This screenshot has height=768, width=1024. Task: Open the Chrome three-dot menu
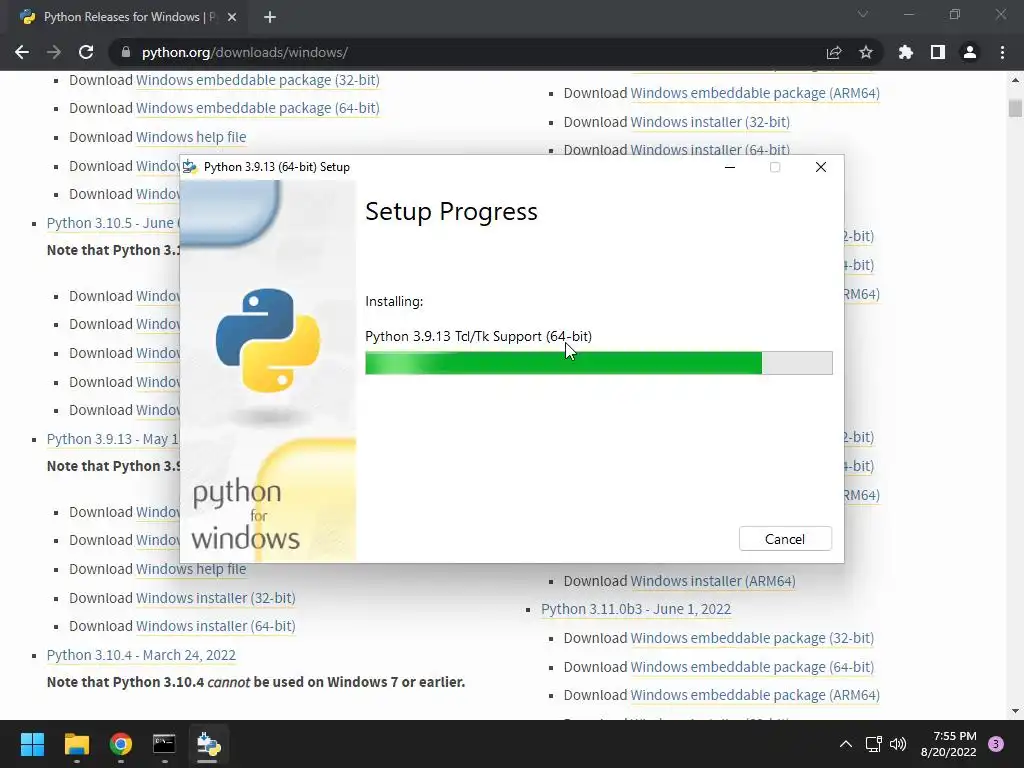point(1002,52)
